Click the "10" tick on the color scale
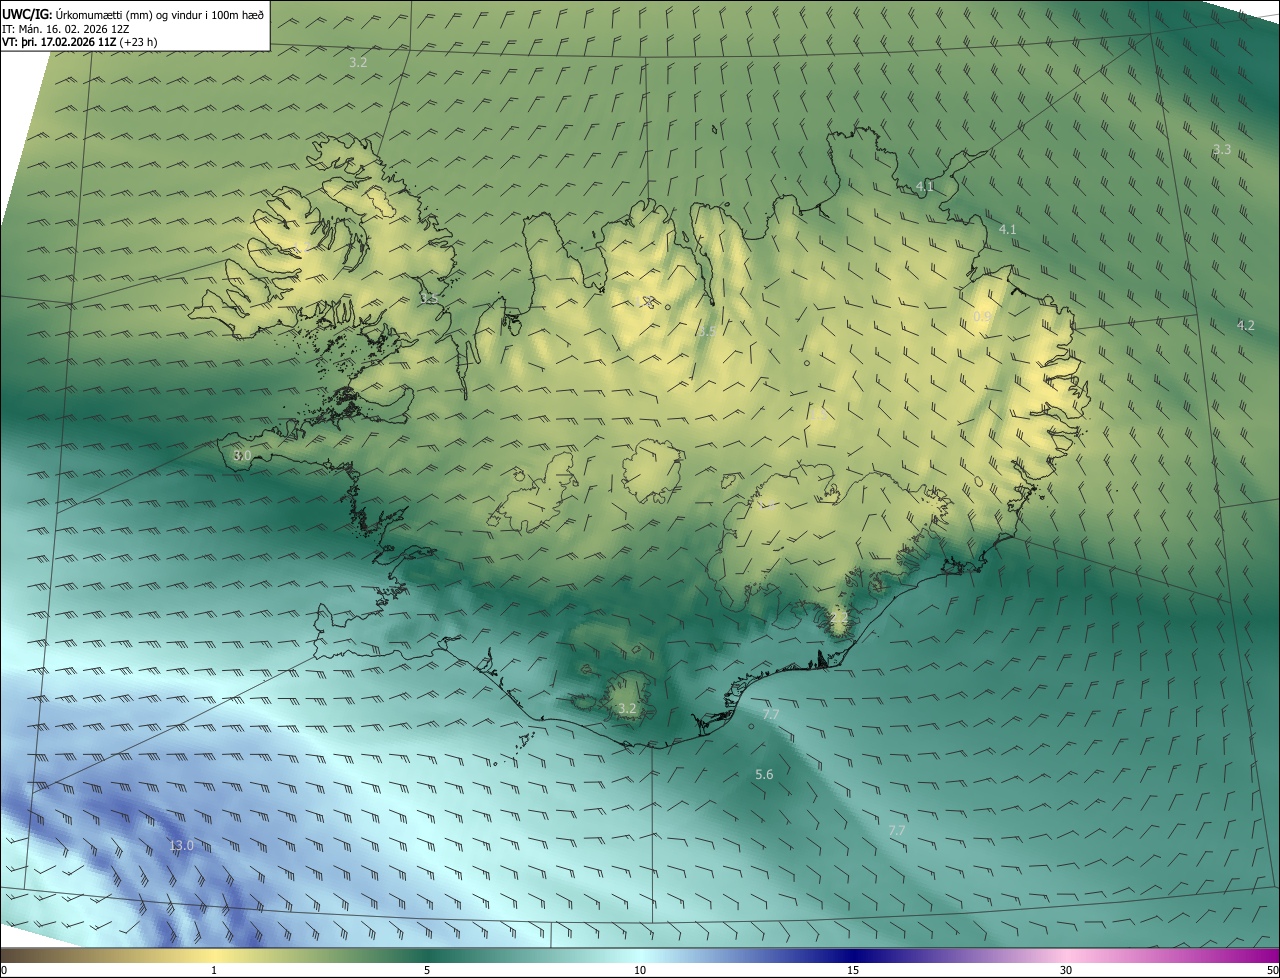Viewport: 1280px width, 978px height. click(640, 970)
